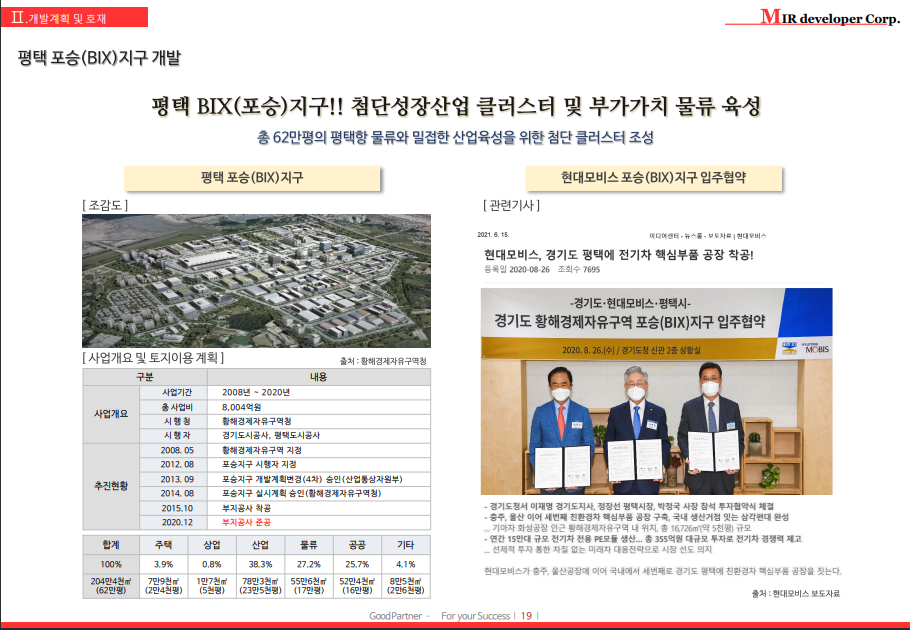Click the yellow label box '현대모비스 포승(BIX)지구 입주협약'
Screen dimensions: 910x630
[x=653, y=178]
